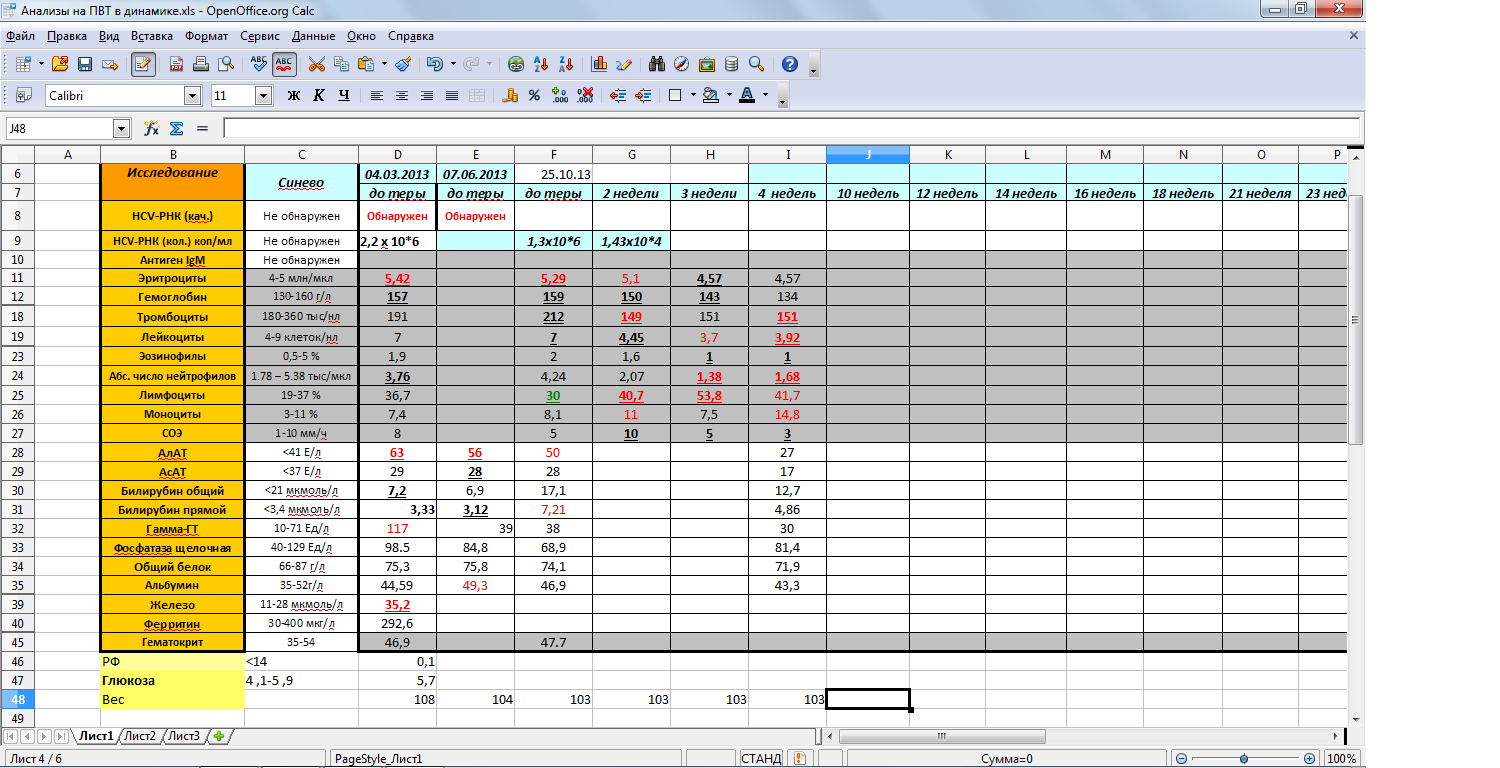Center cell text horizontally
1500x768 pixels.
coord(402,96)
